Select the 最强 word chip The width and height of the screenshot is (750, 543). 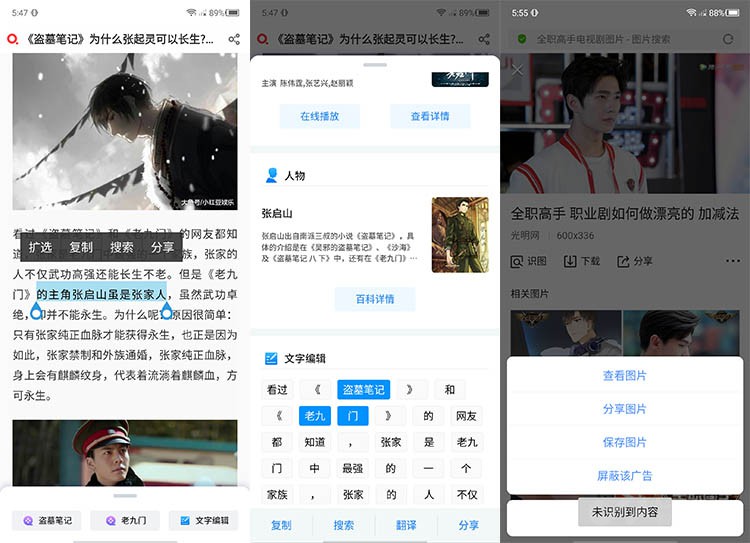[x=353, y=468]
